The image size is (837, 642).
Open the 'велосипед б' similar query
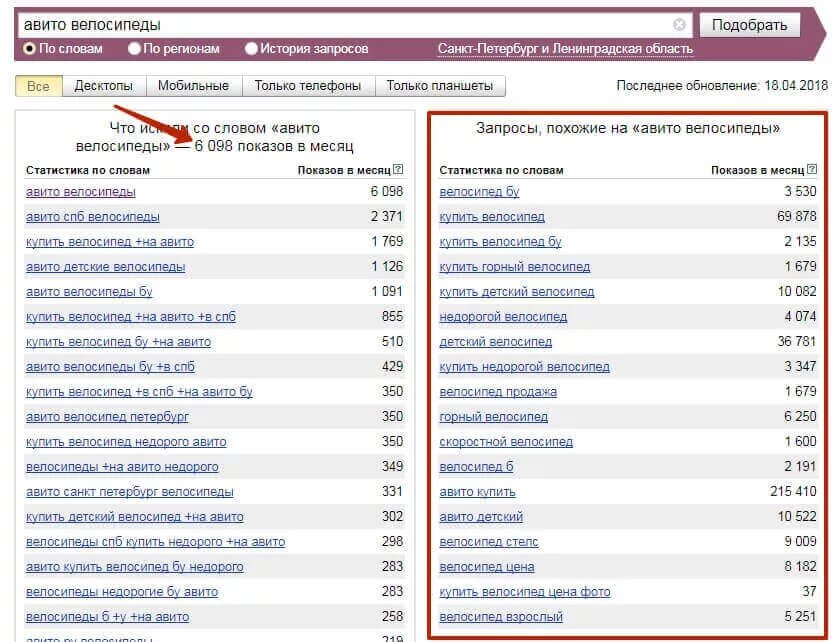476,467
